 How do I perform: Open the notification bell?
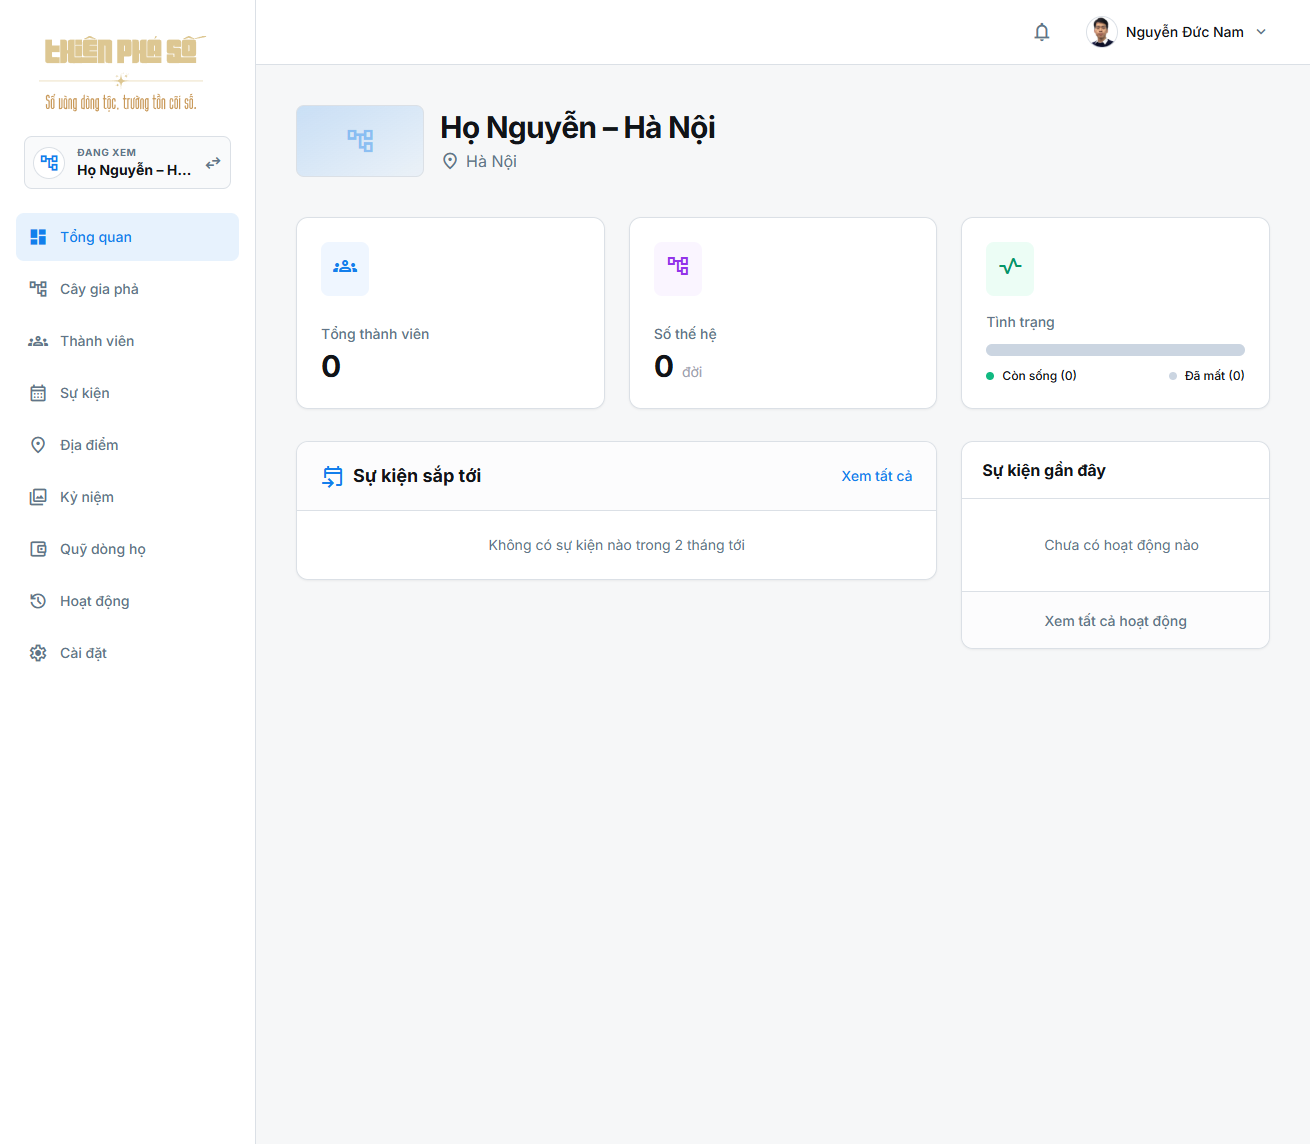pyautogui.click(x=1042, y=32)
